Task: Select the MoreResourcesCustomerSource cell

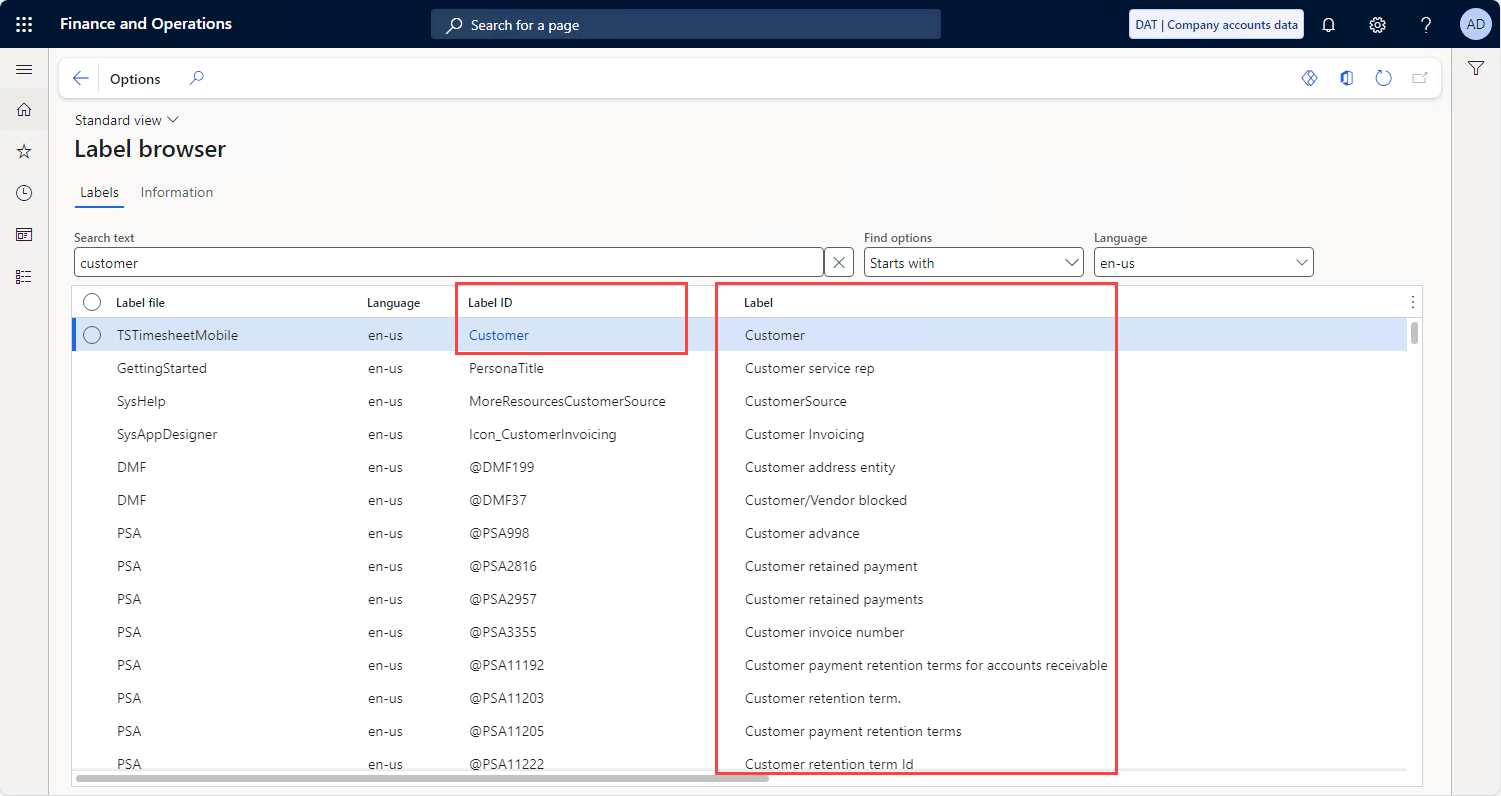Action: (x=567, y=401)
